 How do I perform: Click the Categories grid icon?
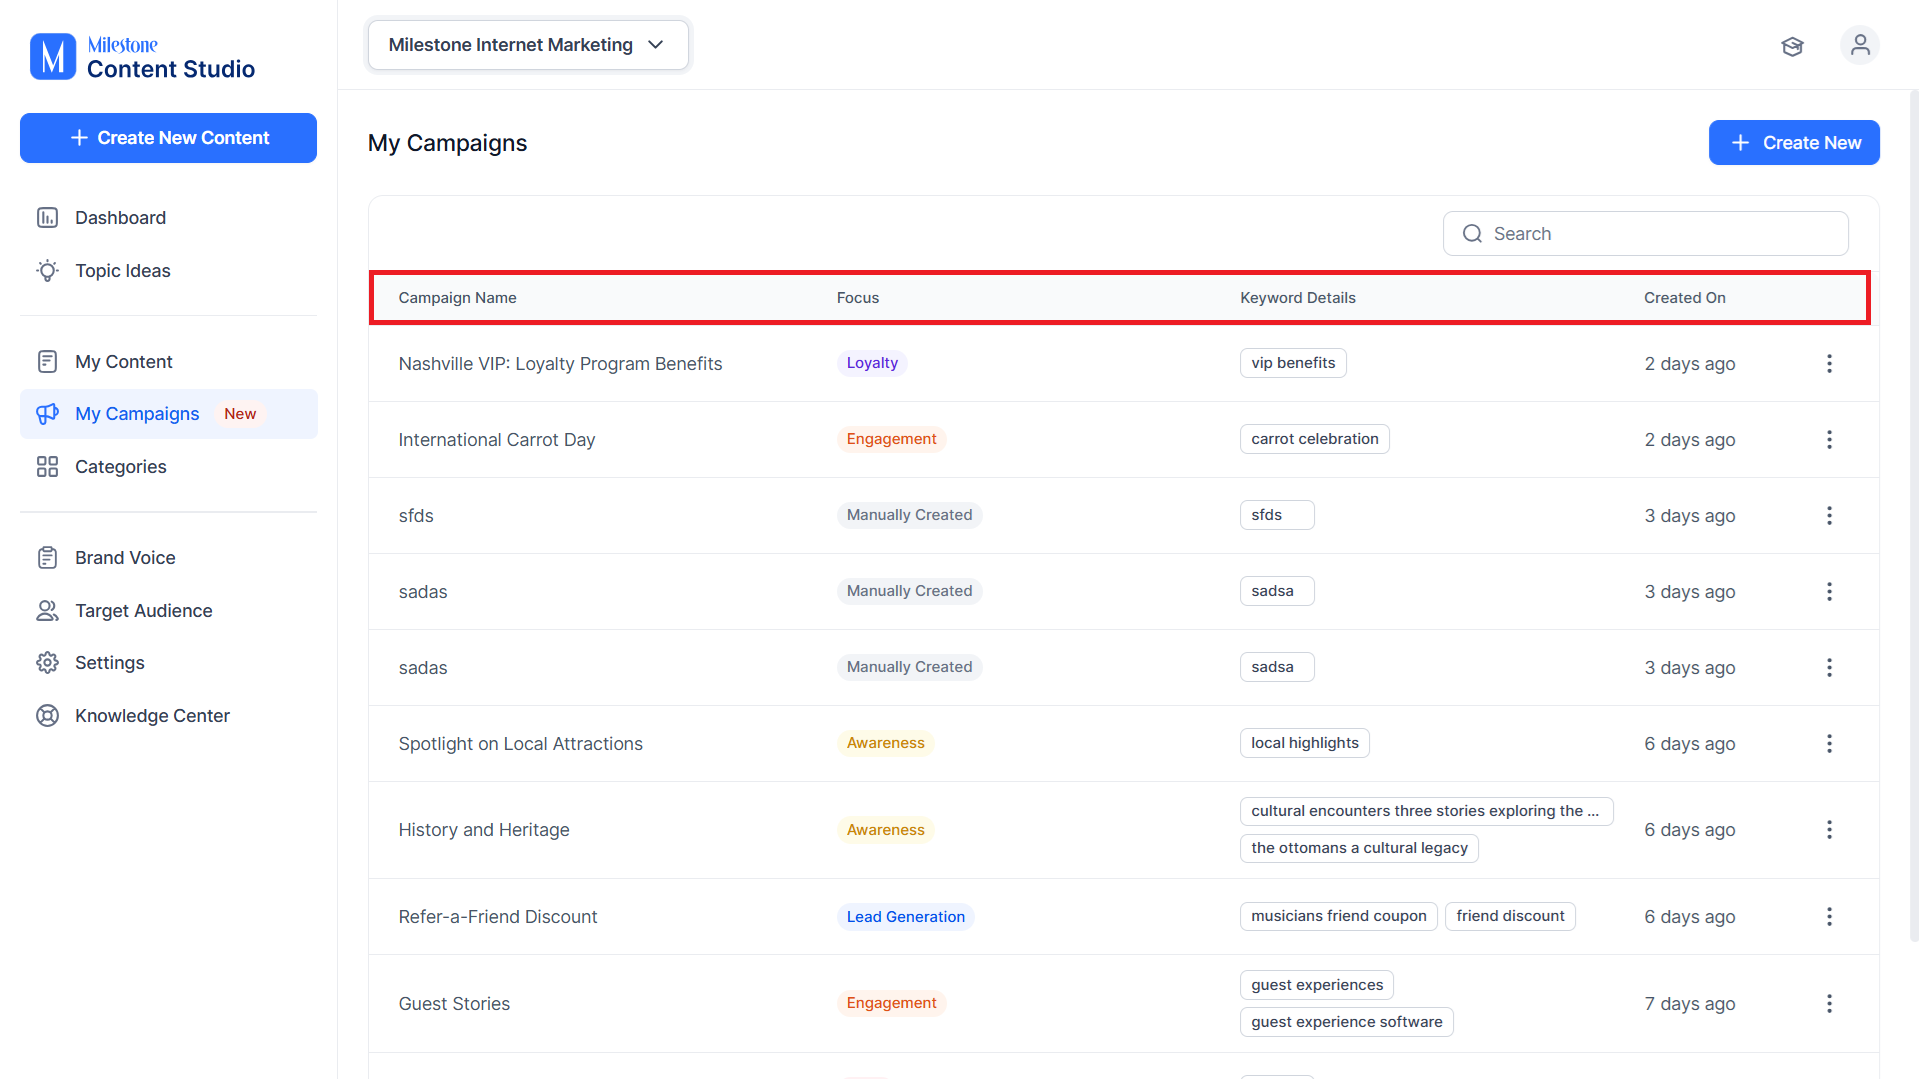coord(47,467)
